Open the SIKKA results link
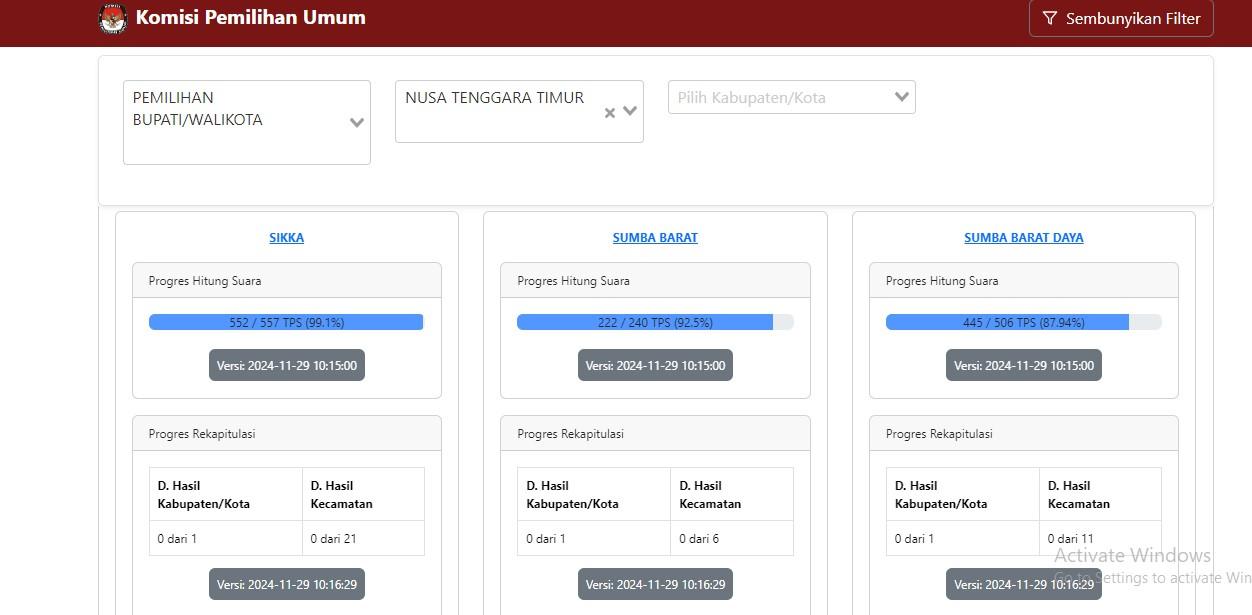The height and width of the screenshot is (615, 1252). coord(286,237)
